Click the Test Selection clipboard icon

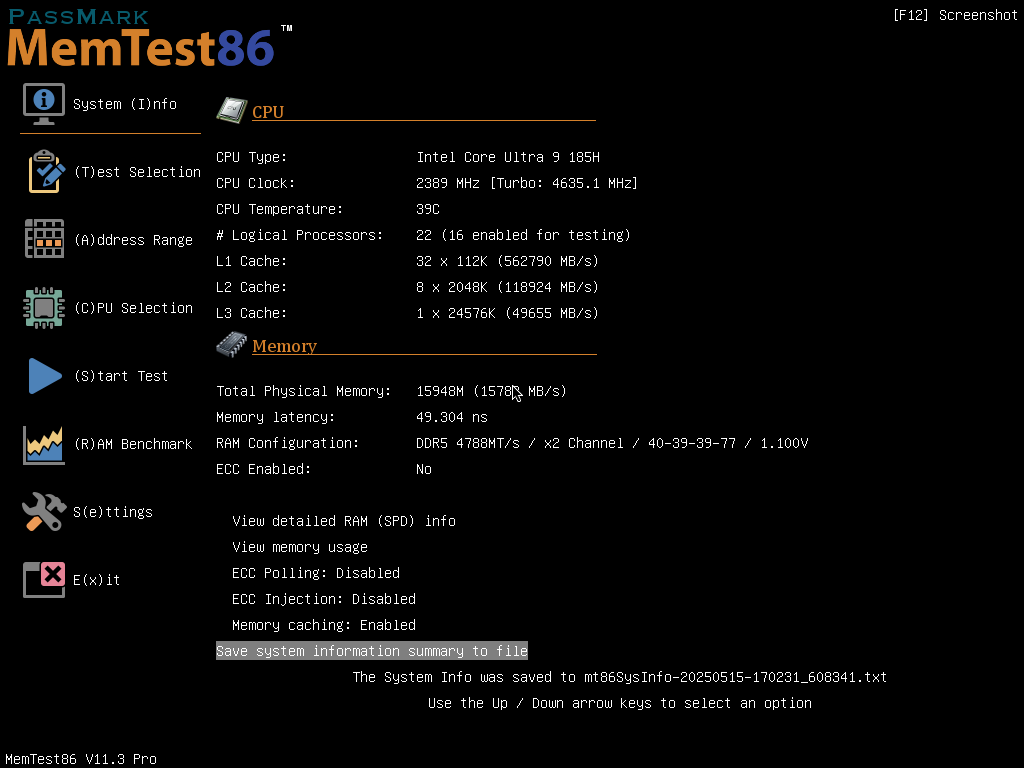[44, 171]
